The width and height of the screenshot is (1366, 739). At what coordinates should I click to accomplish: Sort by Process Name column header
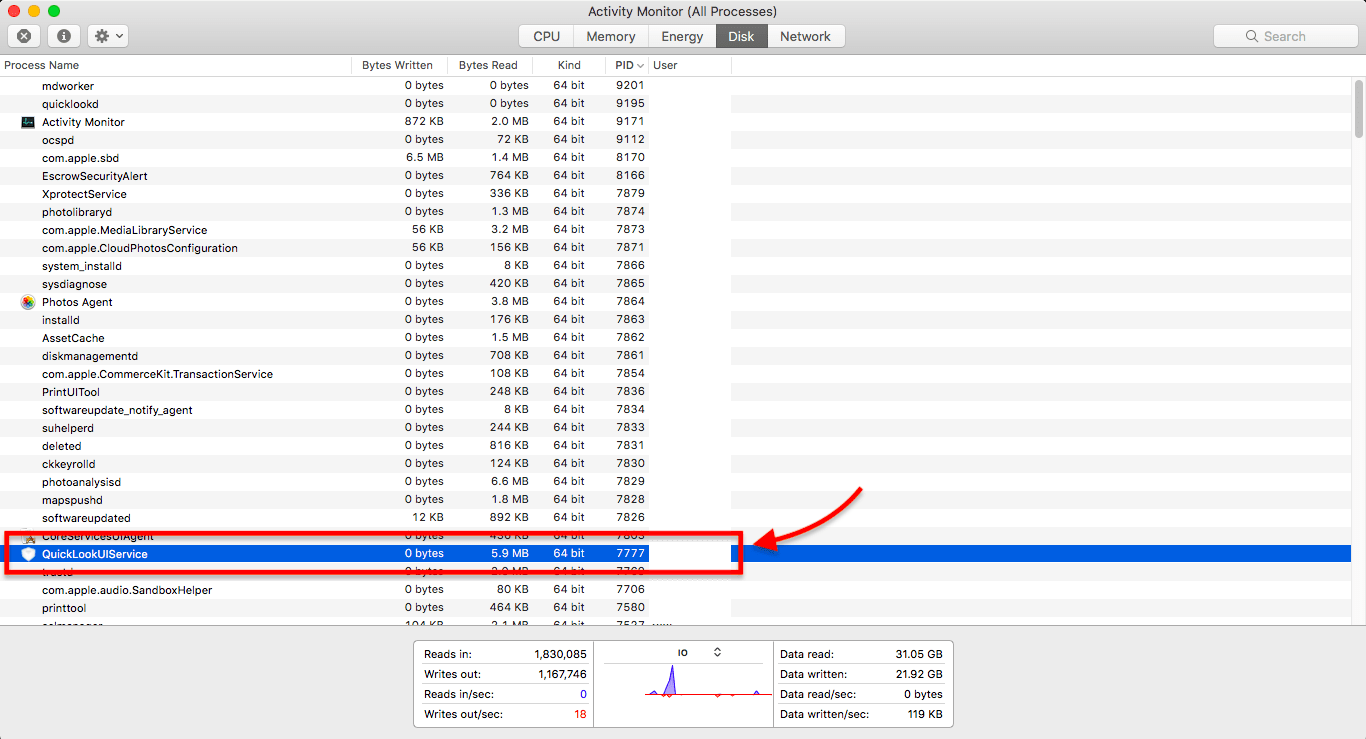pos(175,65)
